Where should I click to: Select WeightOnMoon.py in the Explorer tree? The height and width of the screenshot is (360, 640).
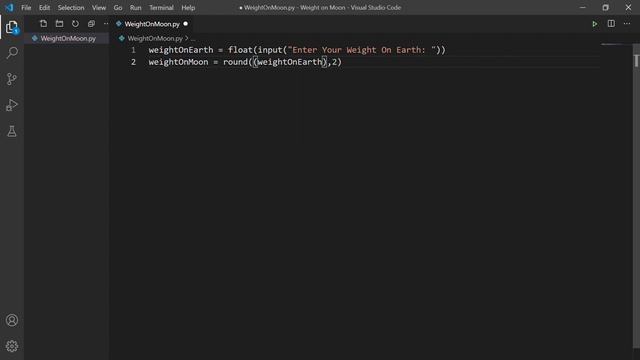tap(67, 38)
